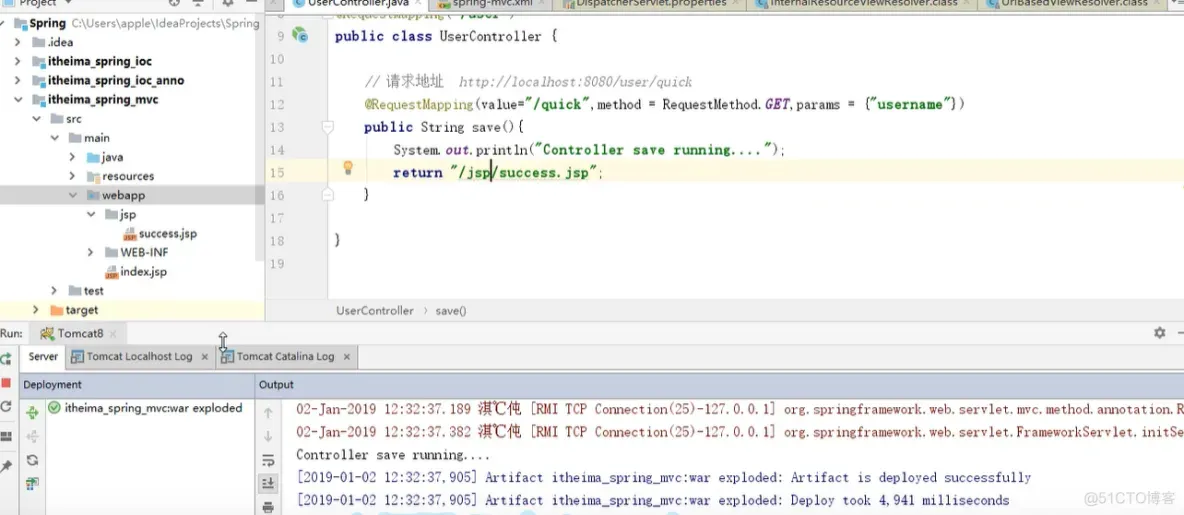Image resolution: width=1184 pixels, height=515 pixels.
Task: Click the @RequestMapping annotation on line 12
Action: pyautogui.click(x=418, y=104)
